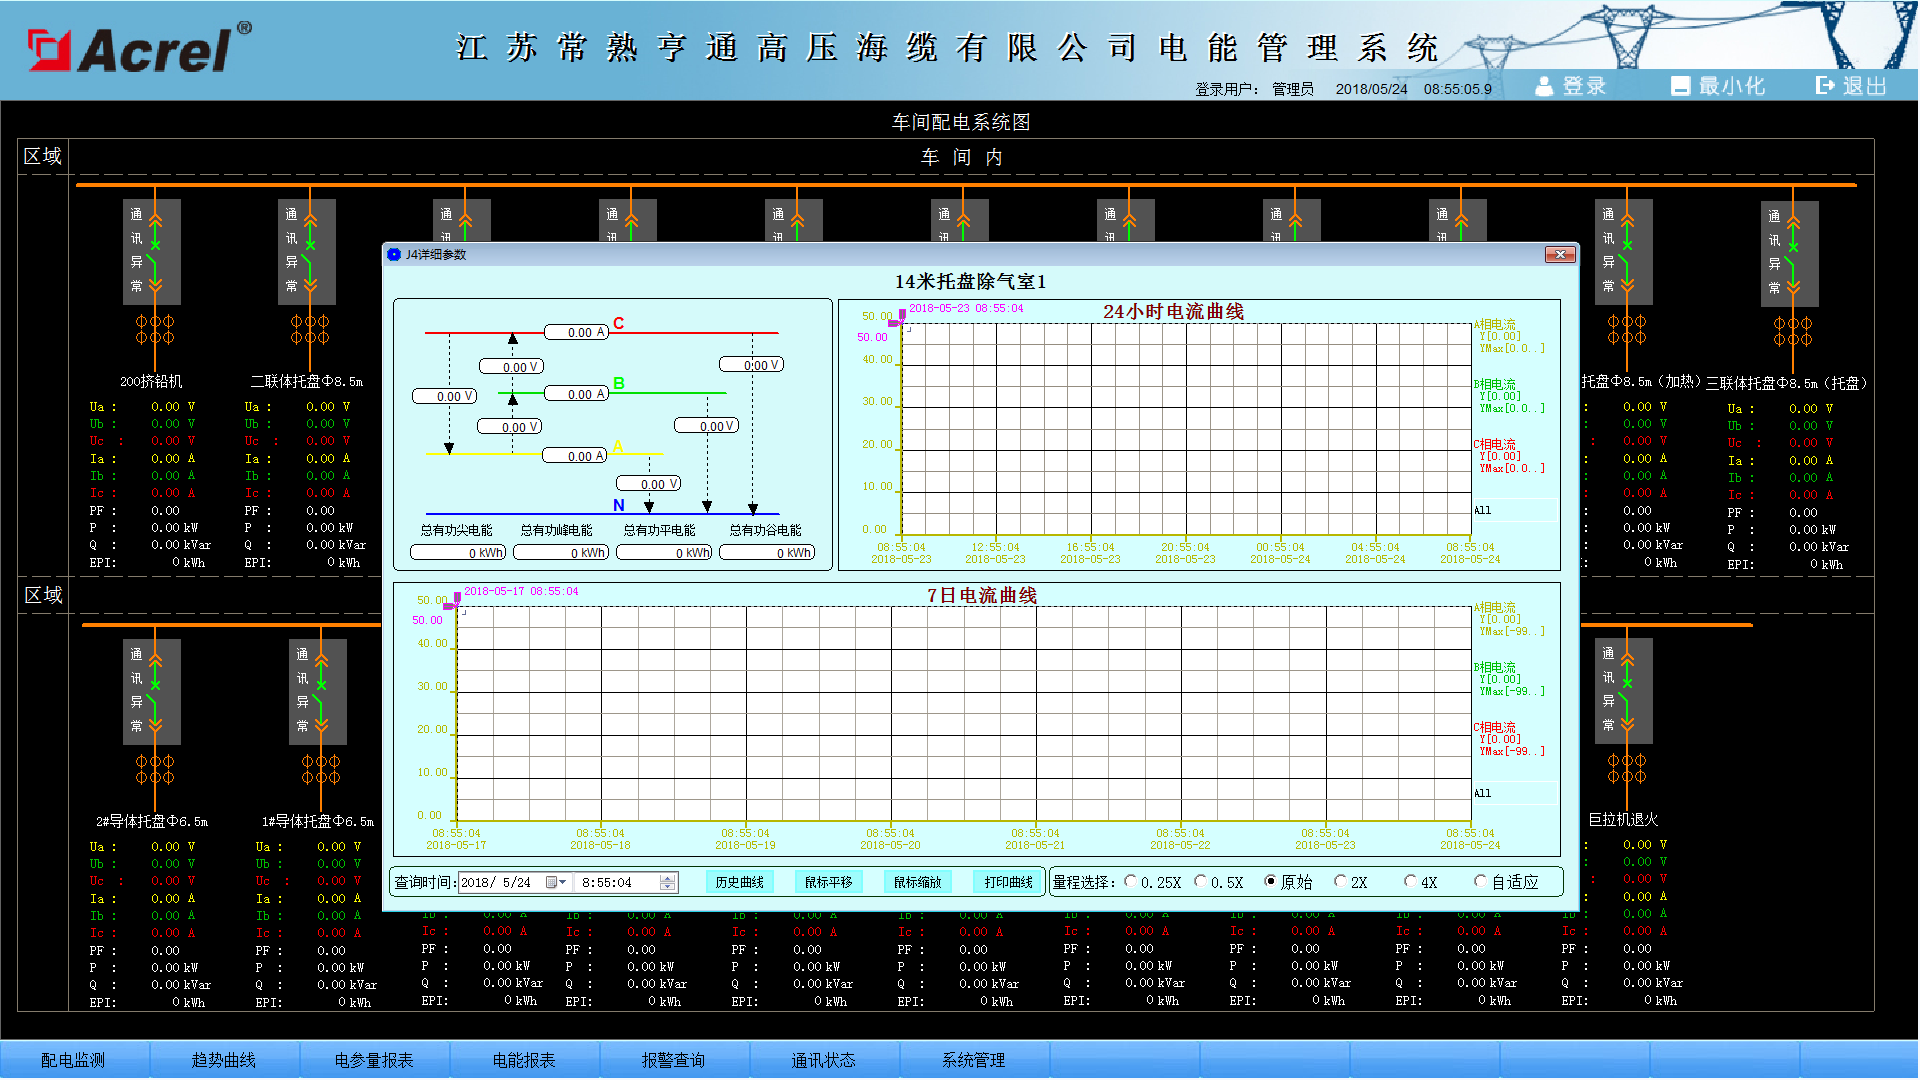Click phase B current value 0.00 A

(576, 394)
